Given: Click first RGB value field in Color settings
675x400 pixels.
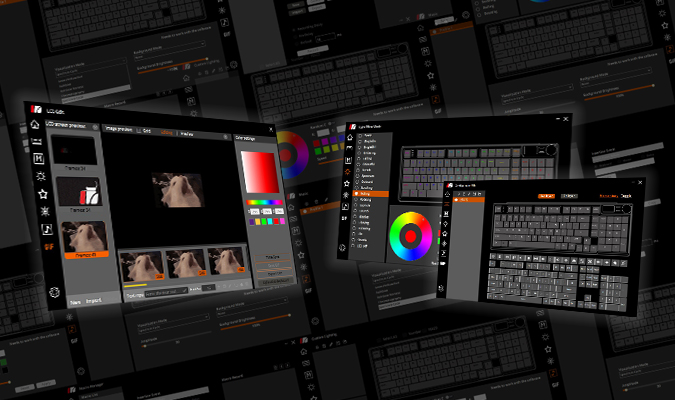Looking at the screenshot, I should pyautogui.click(x=254, y=212).
